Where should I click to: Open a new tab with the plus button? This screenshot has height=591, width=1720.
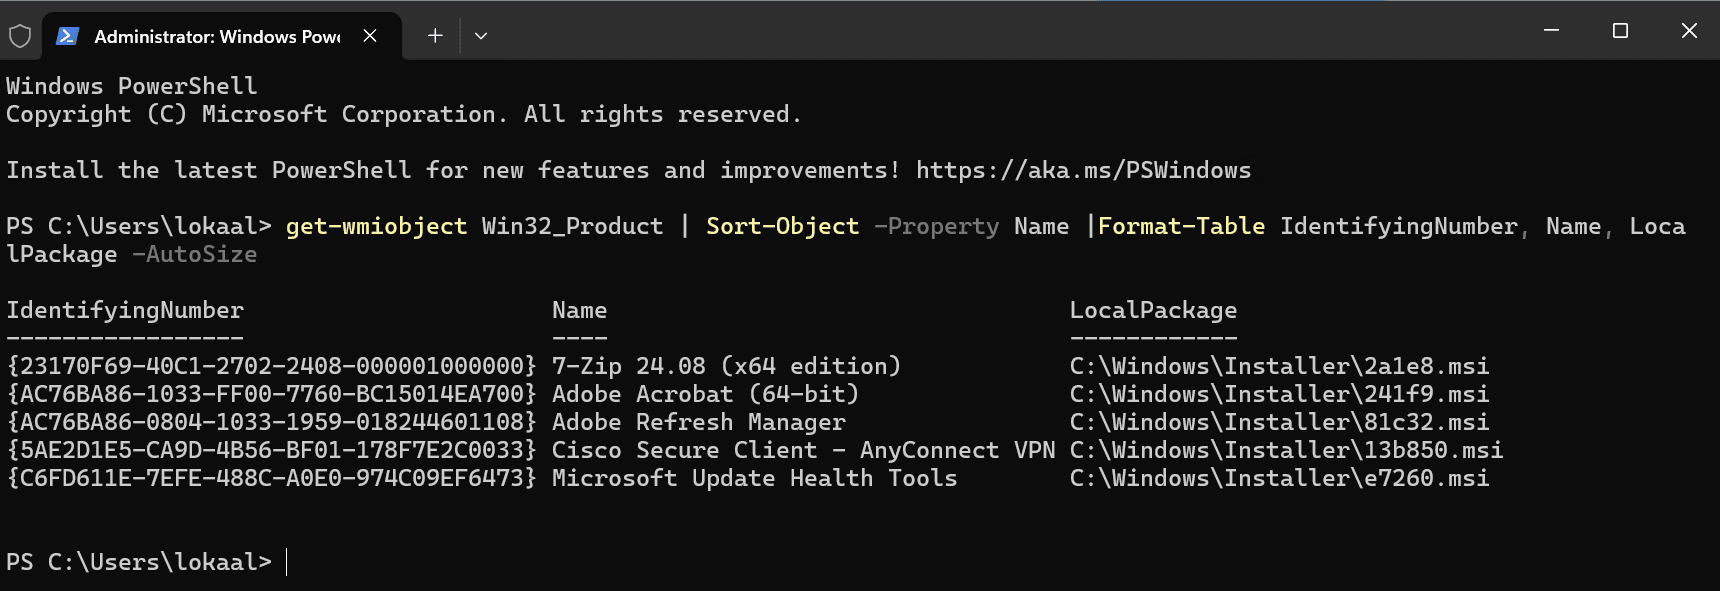coord(435,36)
